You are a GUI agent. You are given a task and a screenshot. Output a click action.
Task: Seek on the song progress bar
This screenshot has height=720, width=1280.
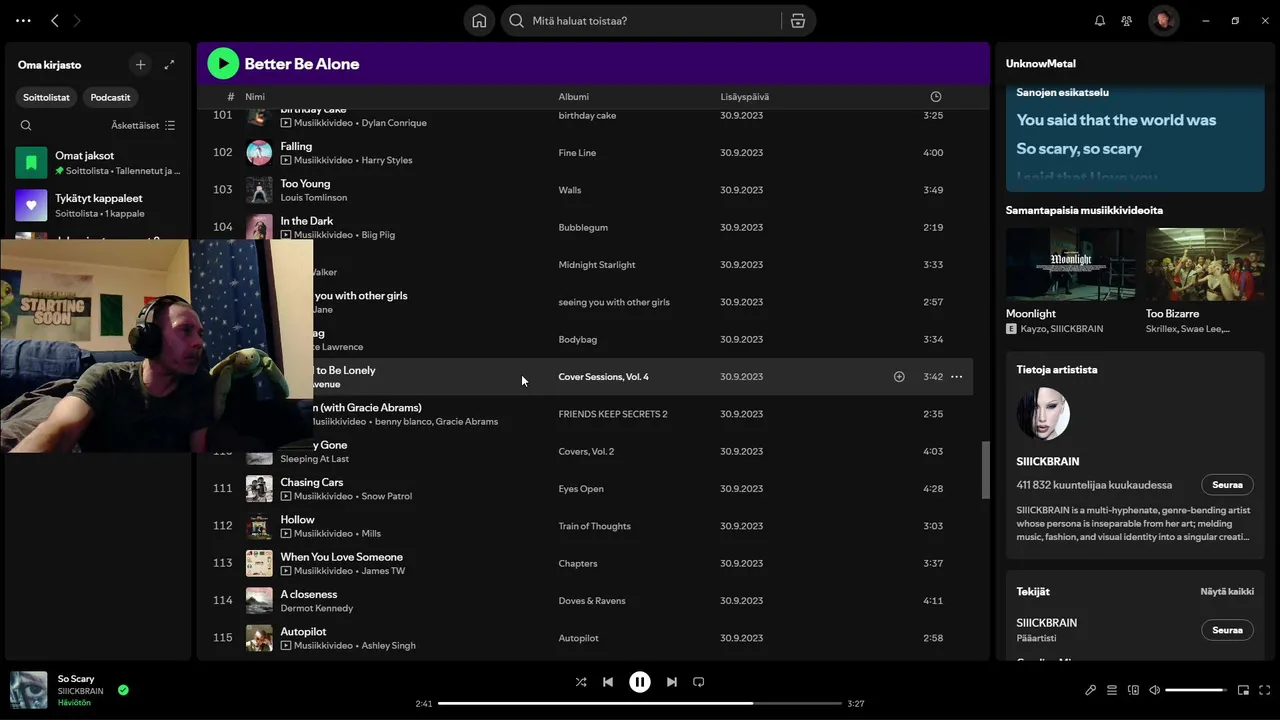[640, 703]
